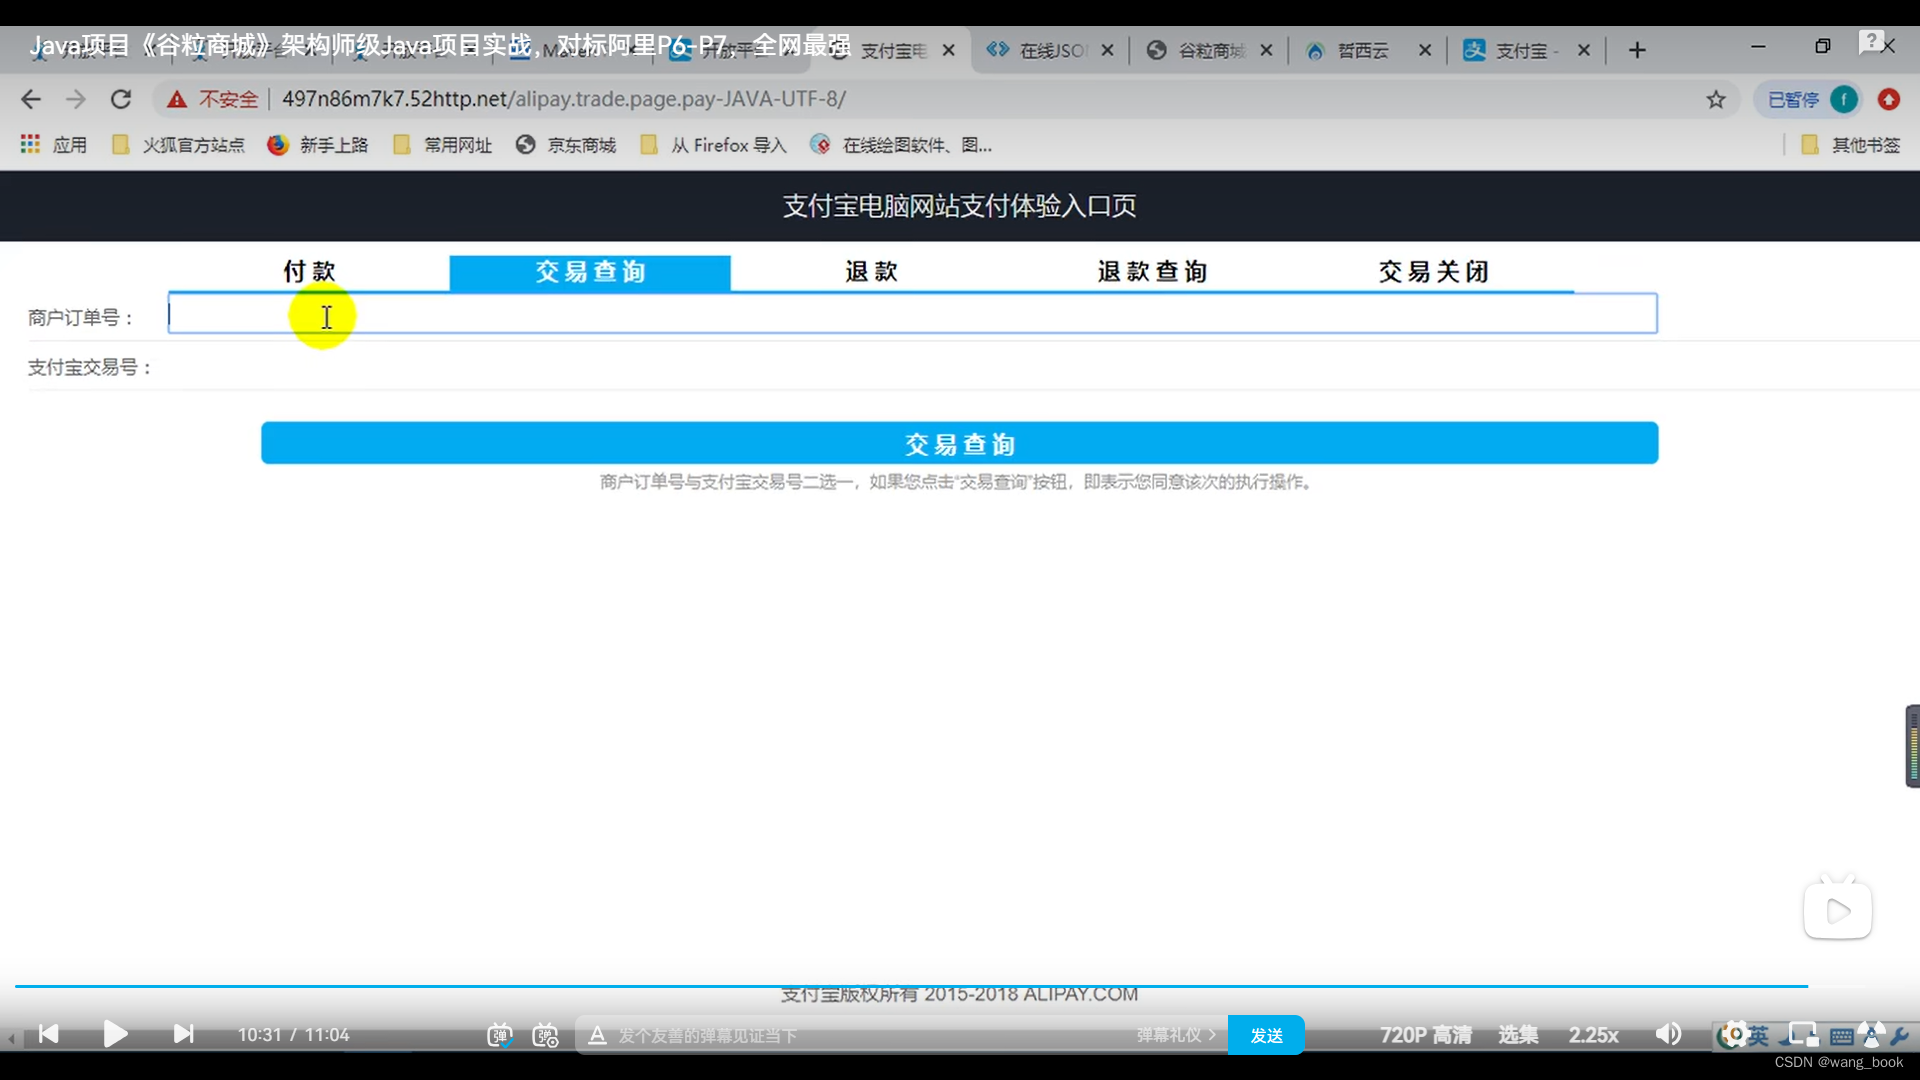1920x1080 pixels.
Task: Open the 弹幕礼仪 link
Action: (x=1176, y=1035)
